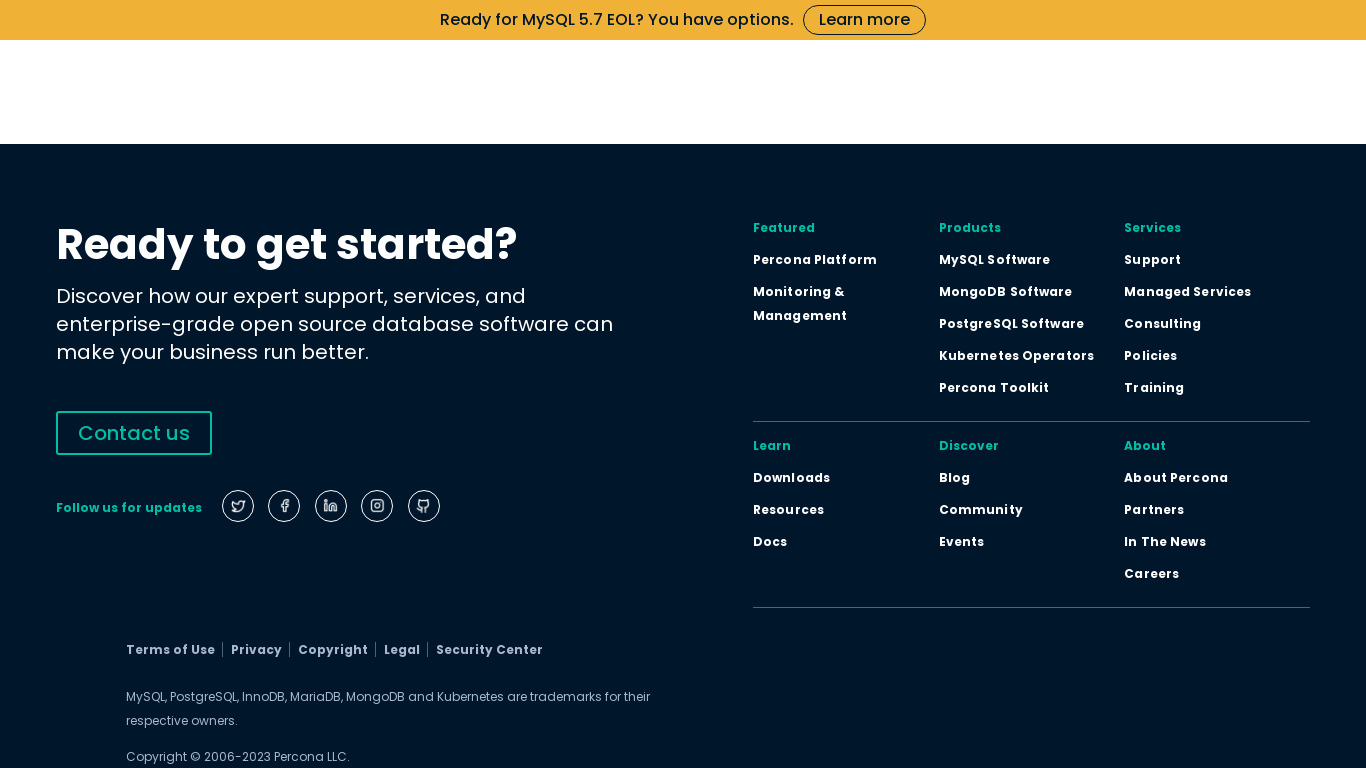View the Copyright link
This screenshot has height=768, width=1366.
(x=333, y=650)
